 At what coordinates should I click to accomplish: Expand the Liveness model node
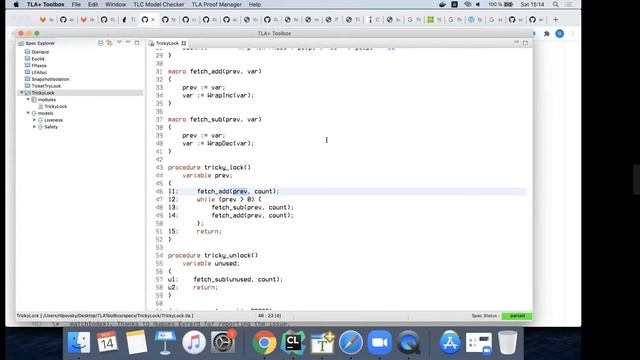34,120
